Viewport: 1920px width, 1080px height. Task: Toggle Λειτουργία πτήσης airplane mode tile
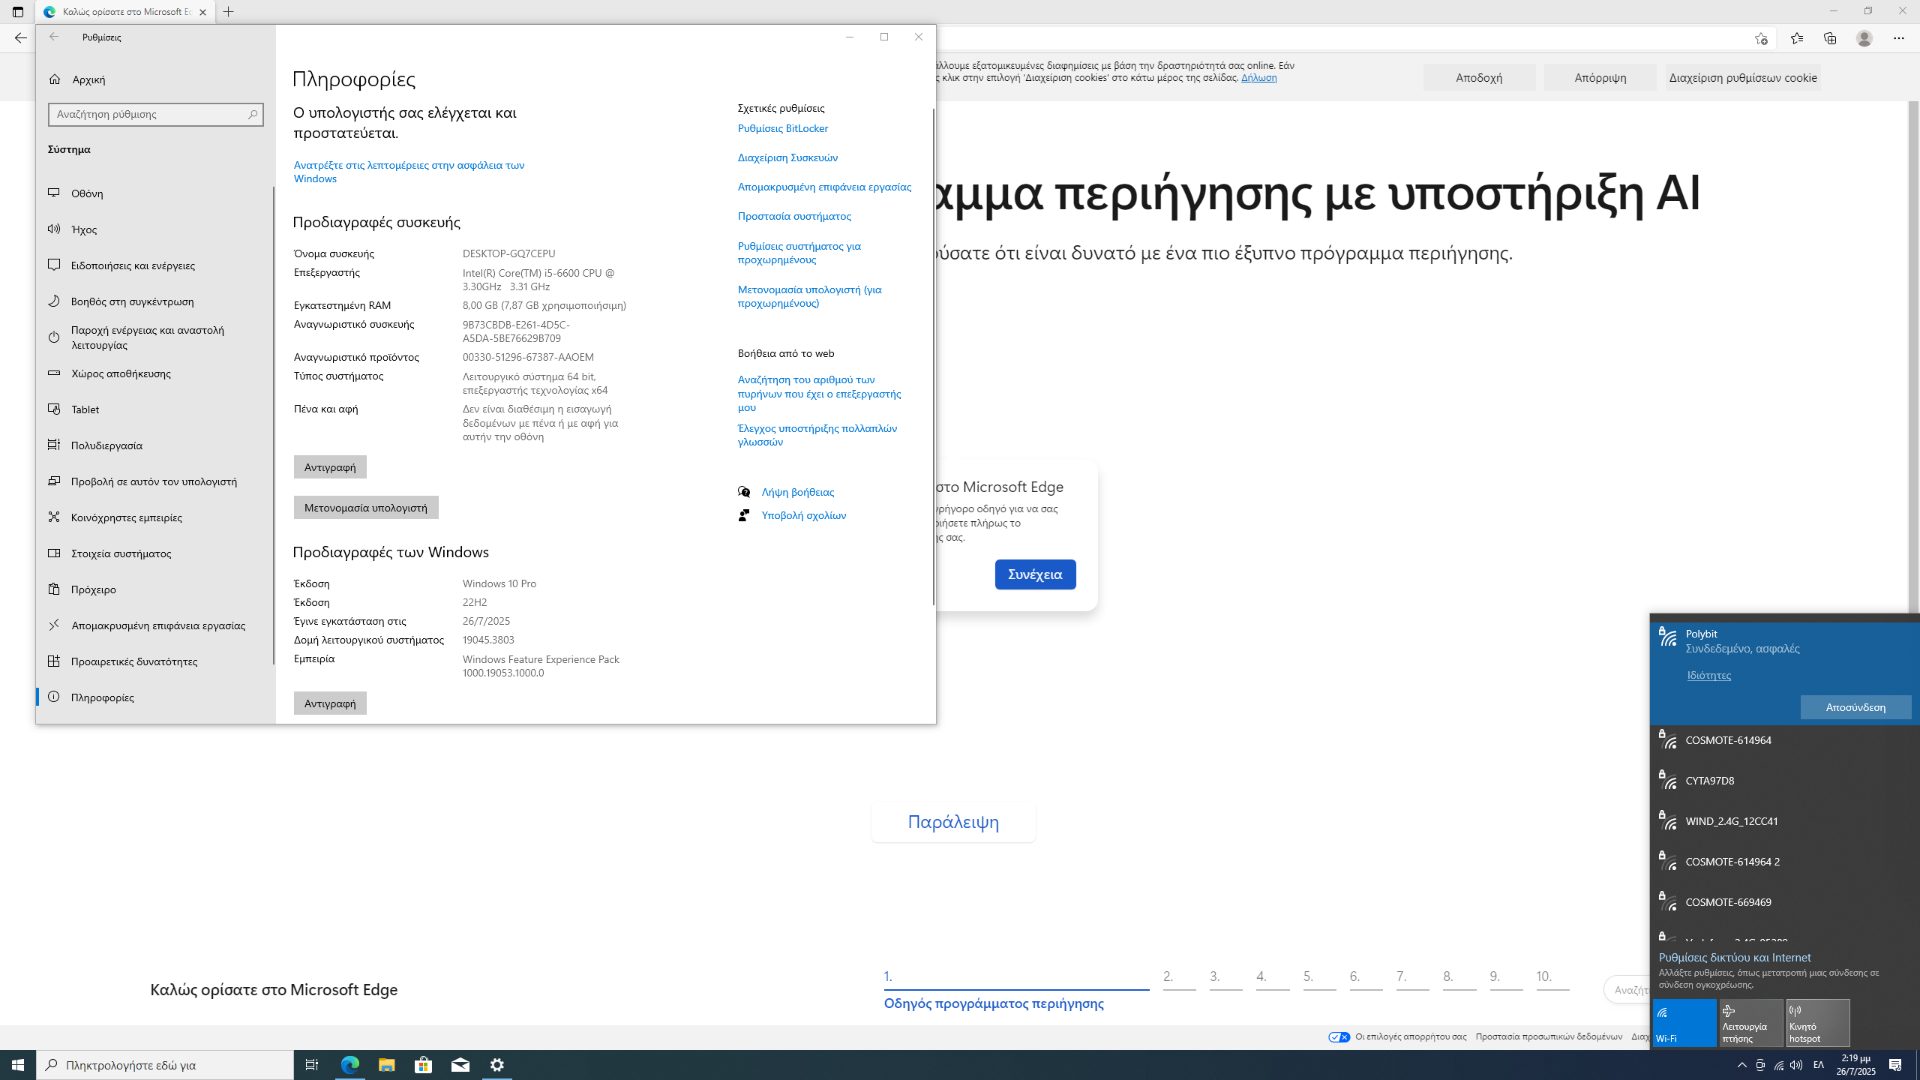(1751, 1023)
